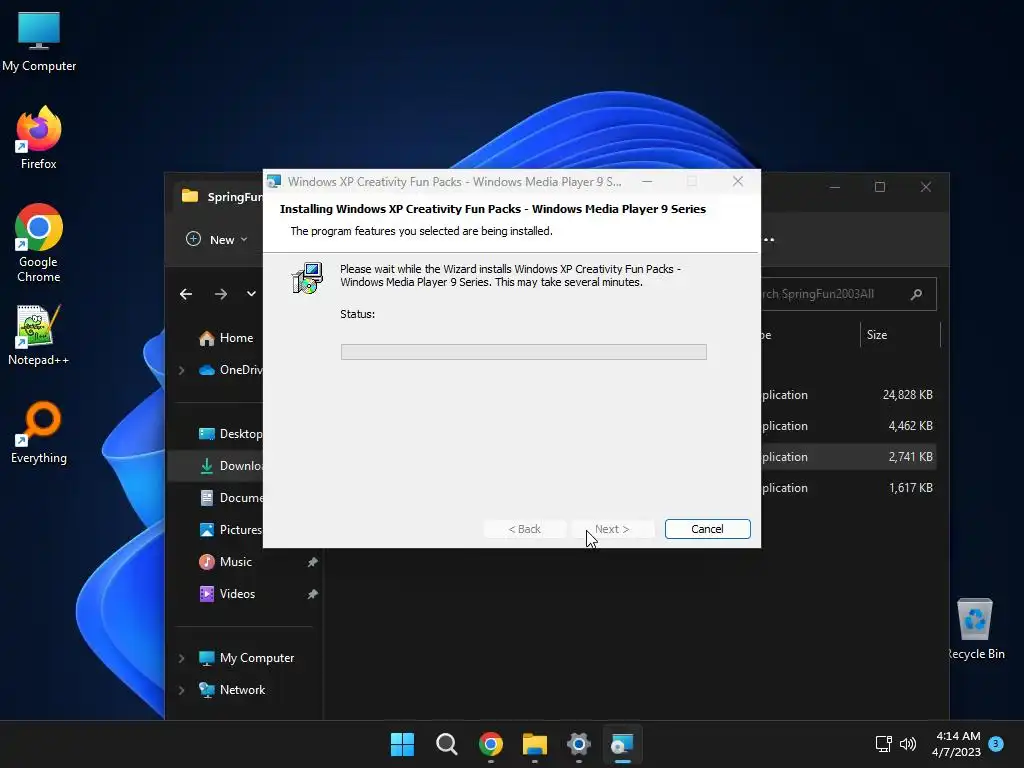Viewport: 1024px width, 768px height.
Task: Click the network icon in system tray
Action: point(884,743)
